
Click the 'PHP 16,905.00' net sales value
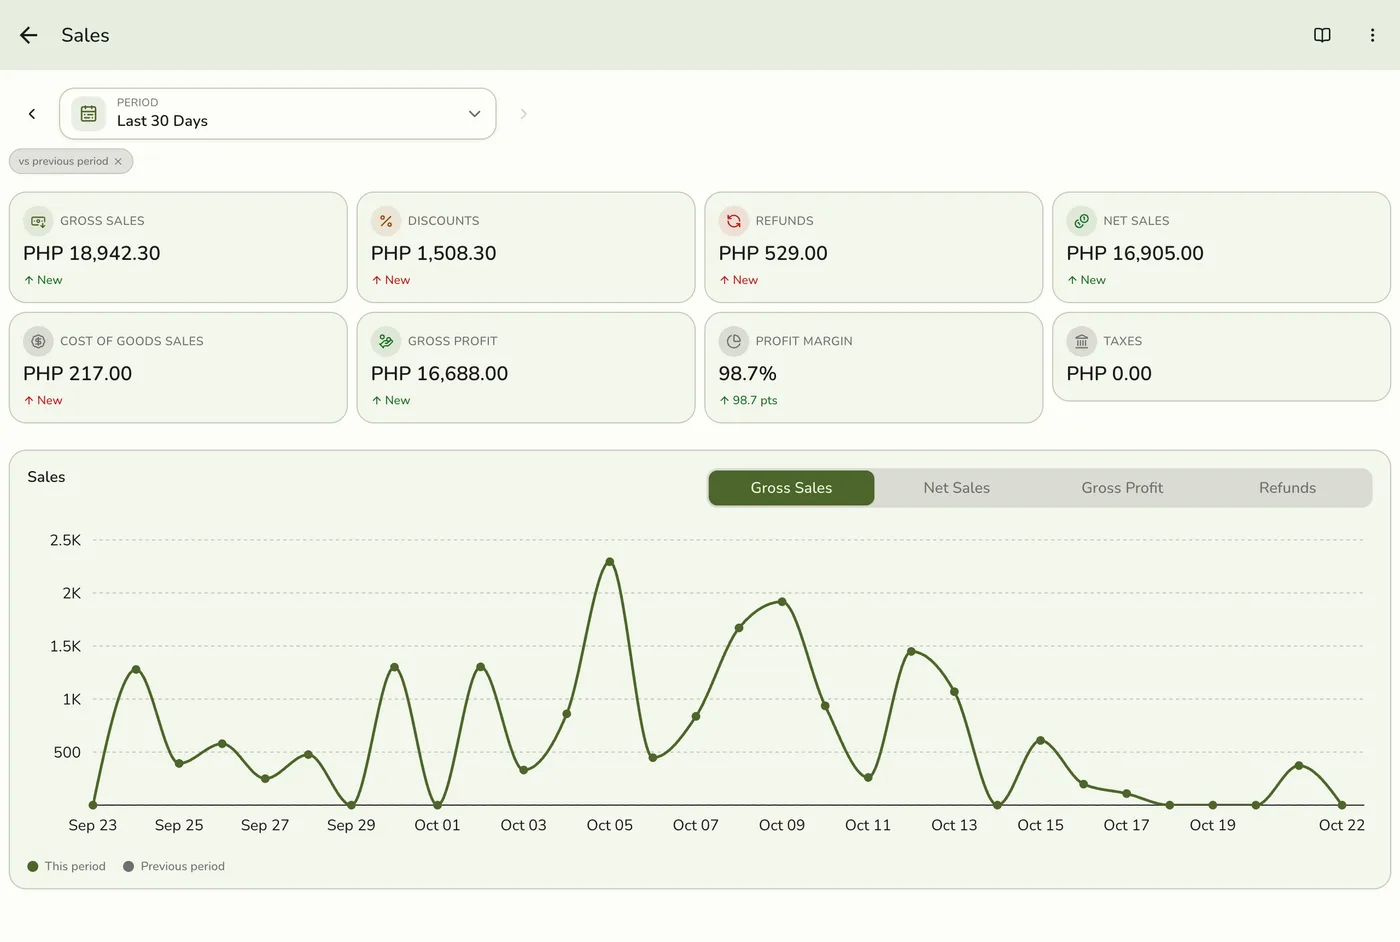[x=1135, y=254]
